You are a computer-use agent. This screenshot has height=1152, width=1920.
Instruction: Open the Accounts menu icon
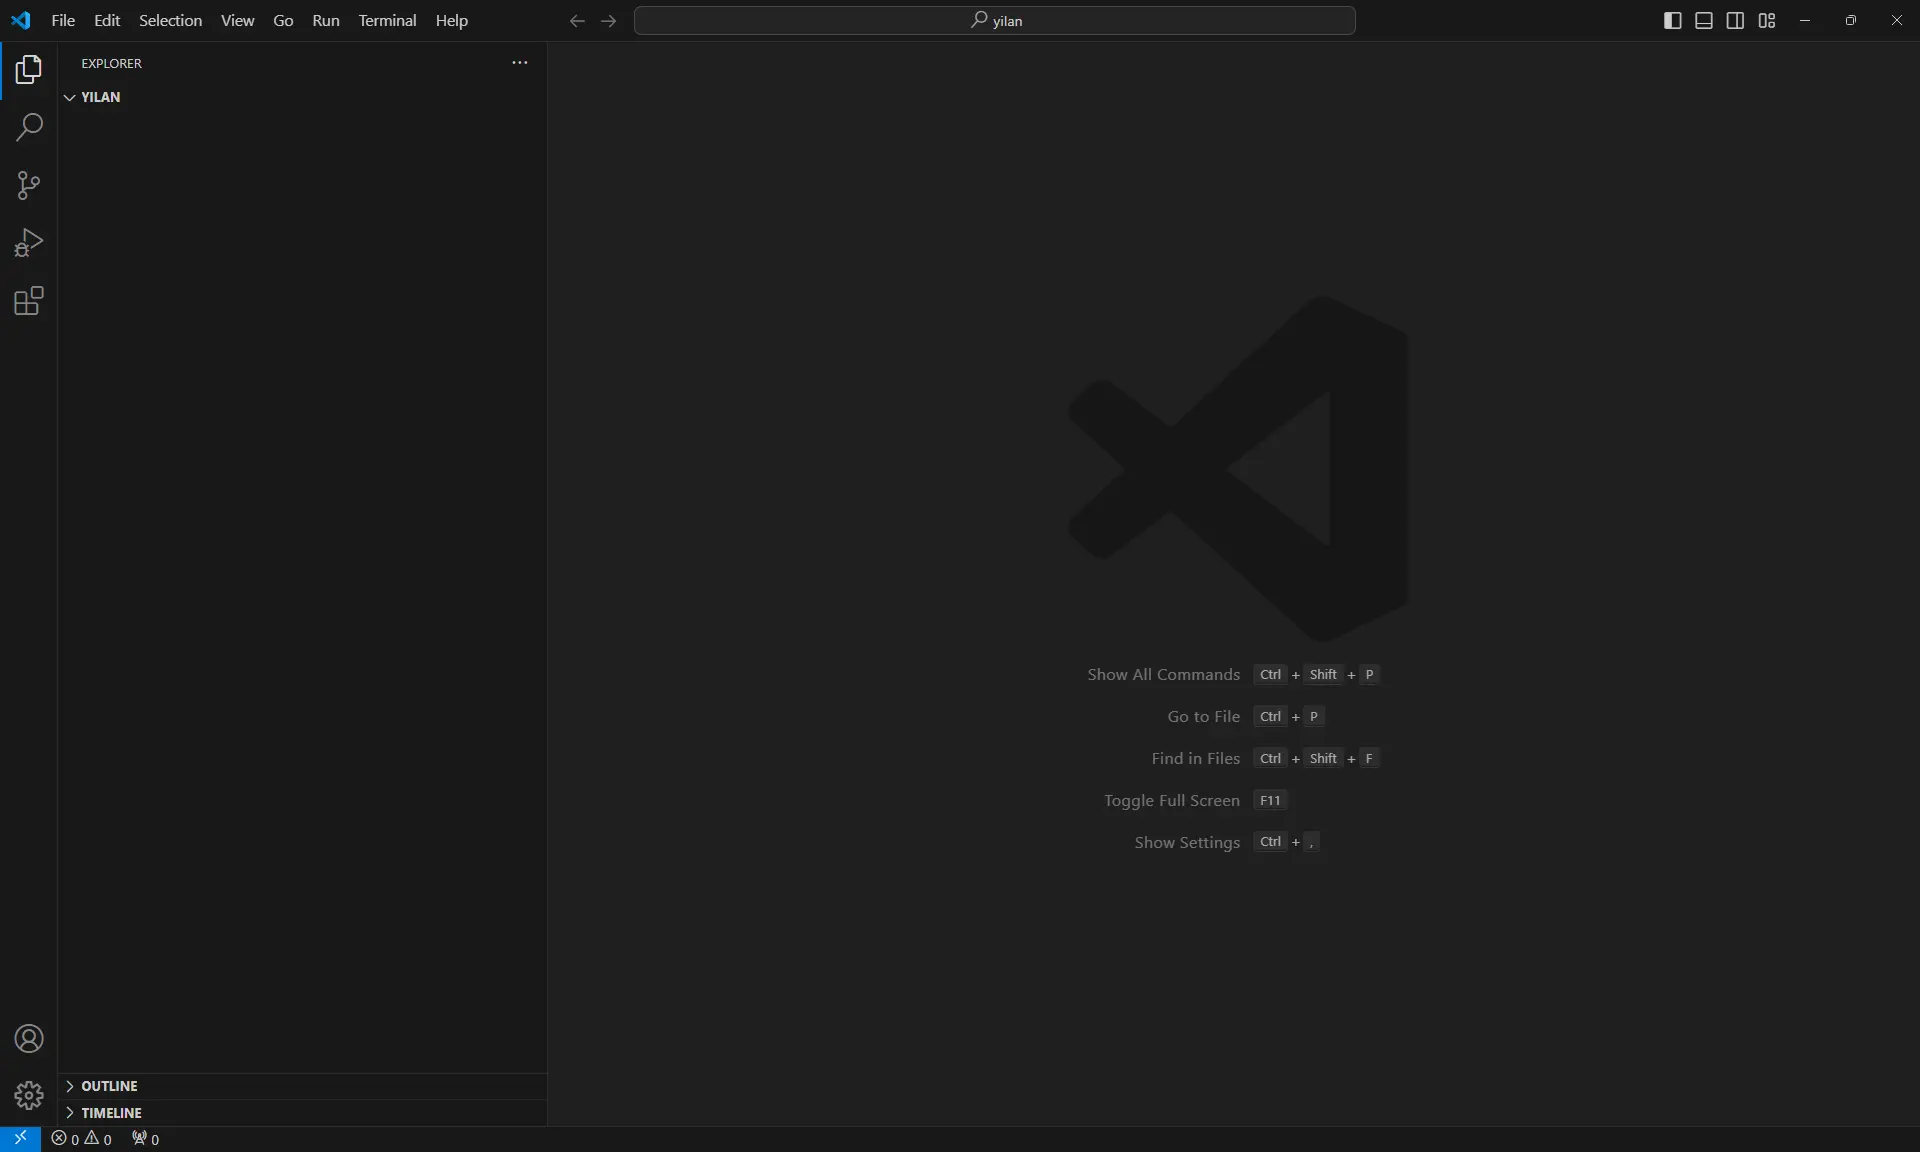coord(29,1039)
